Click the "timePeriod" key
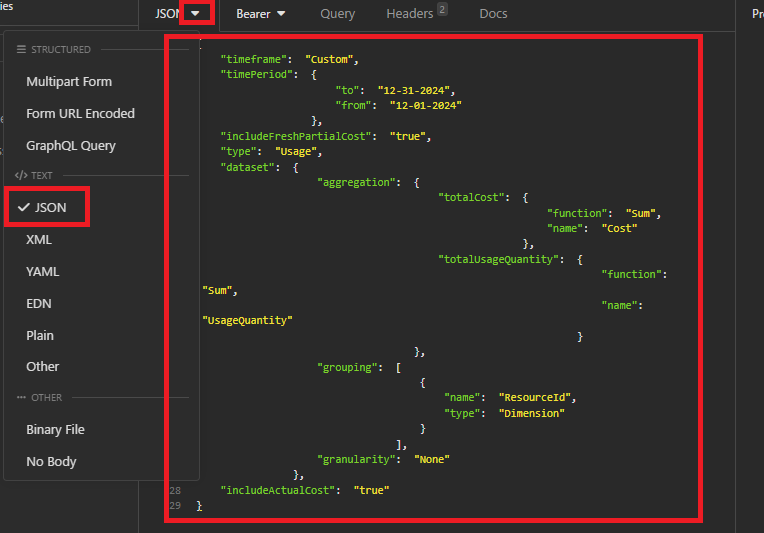This screenshot has width=764, height=533. 256,75
